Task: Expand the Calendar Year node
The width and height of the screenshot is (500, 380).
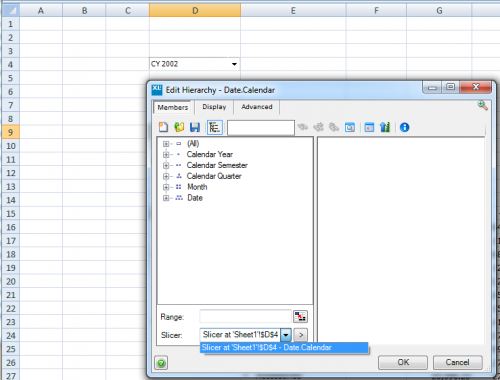Action: coord(166,155)
